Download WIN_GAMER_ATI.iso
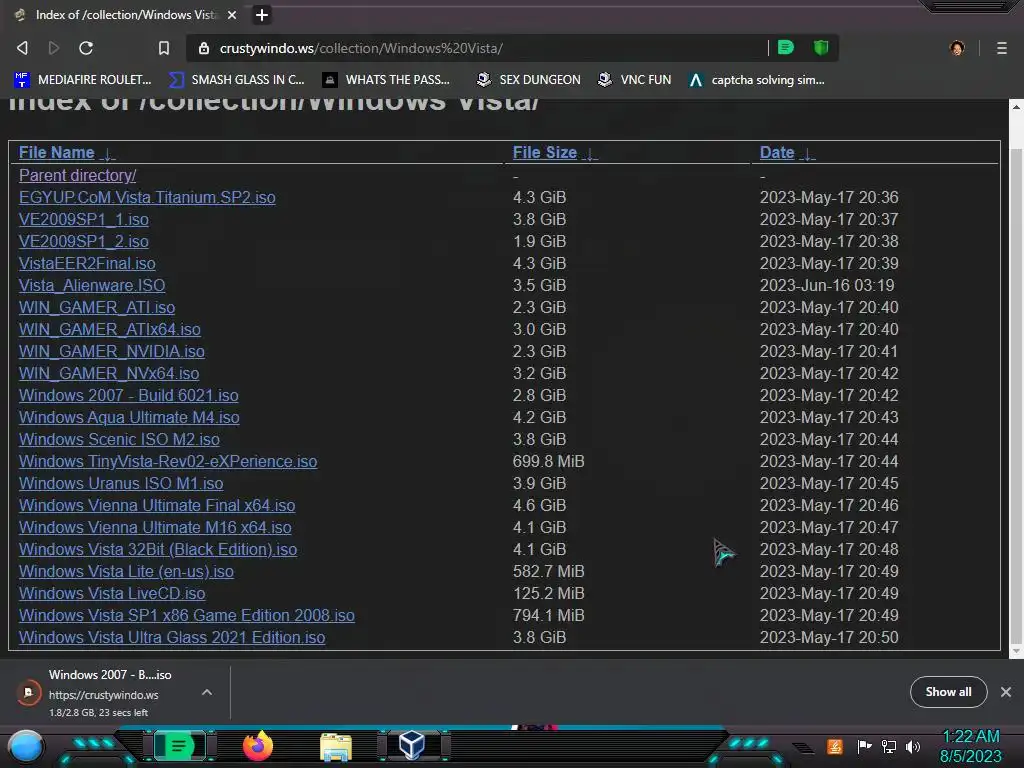Viewport: 1024px width, 768px height. pos(97,307)
